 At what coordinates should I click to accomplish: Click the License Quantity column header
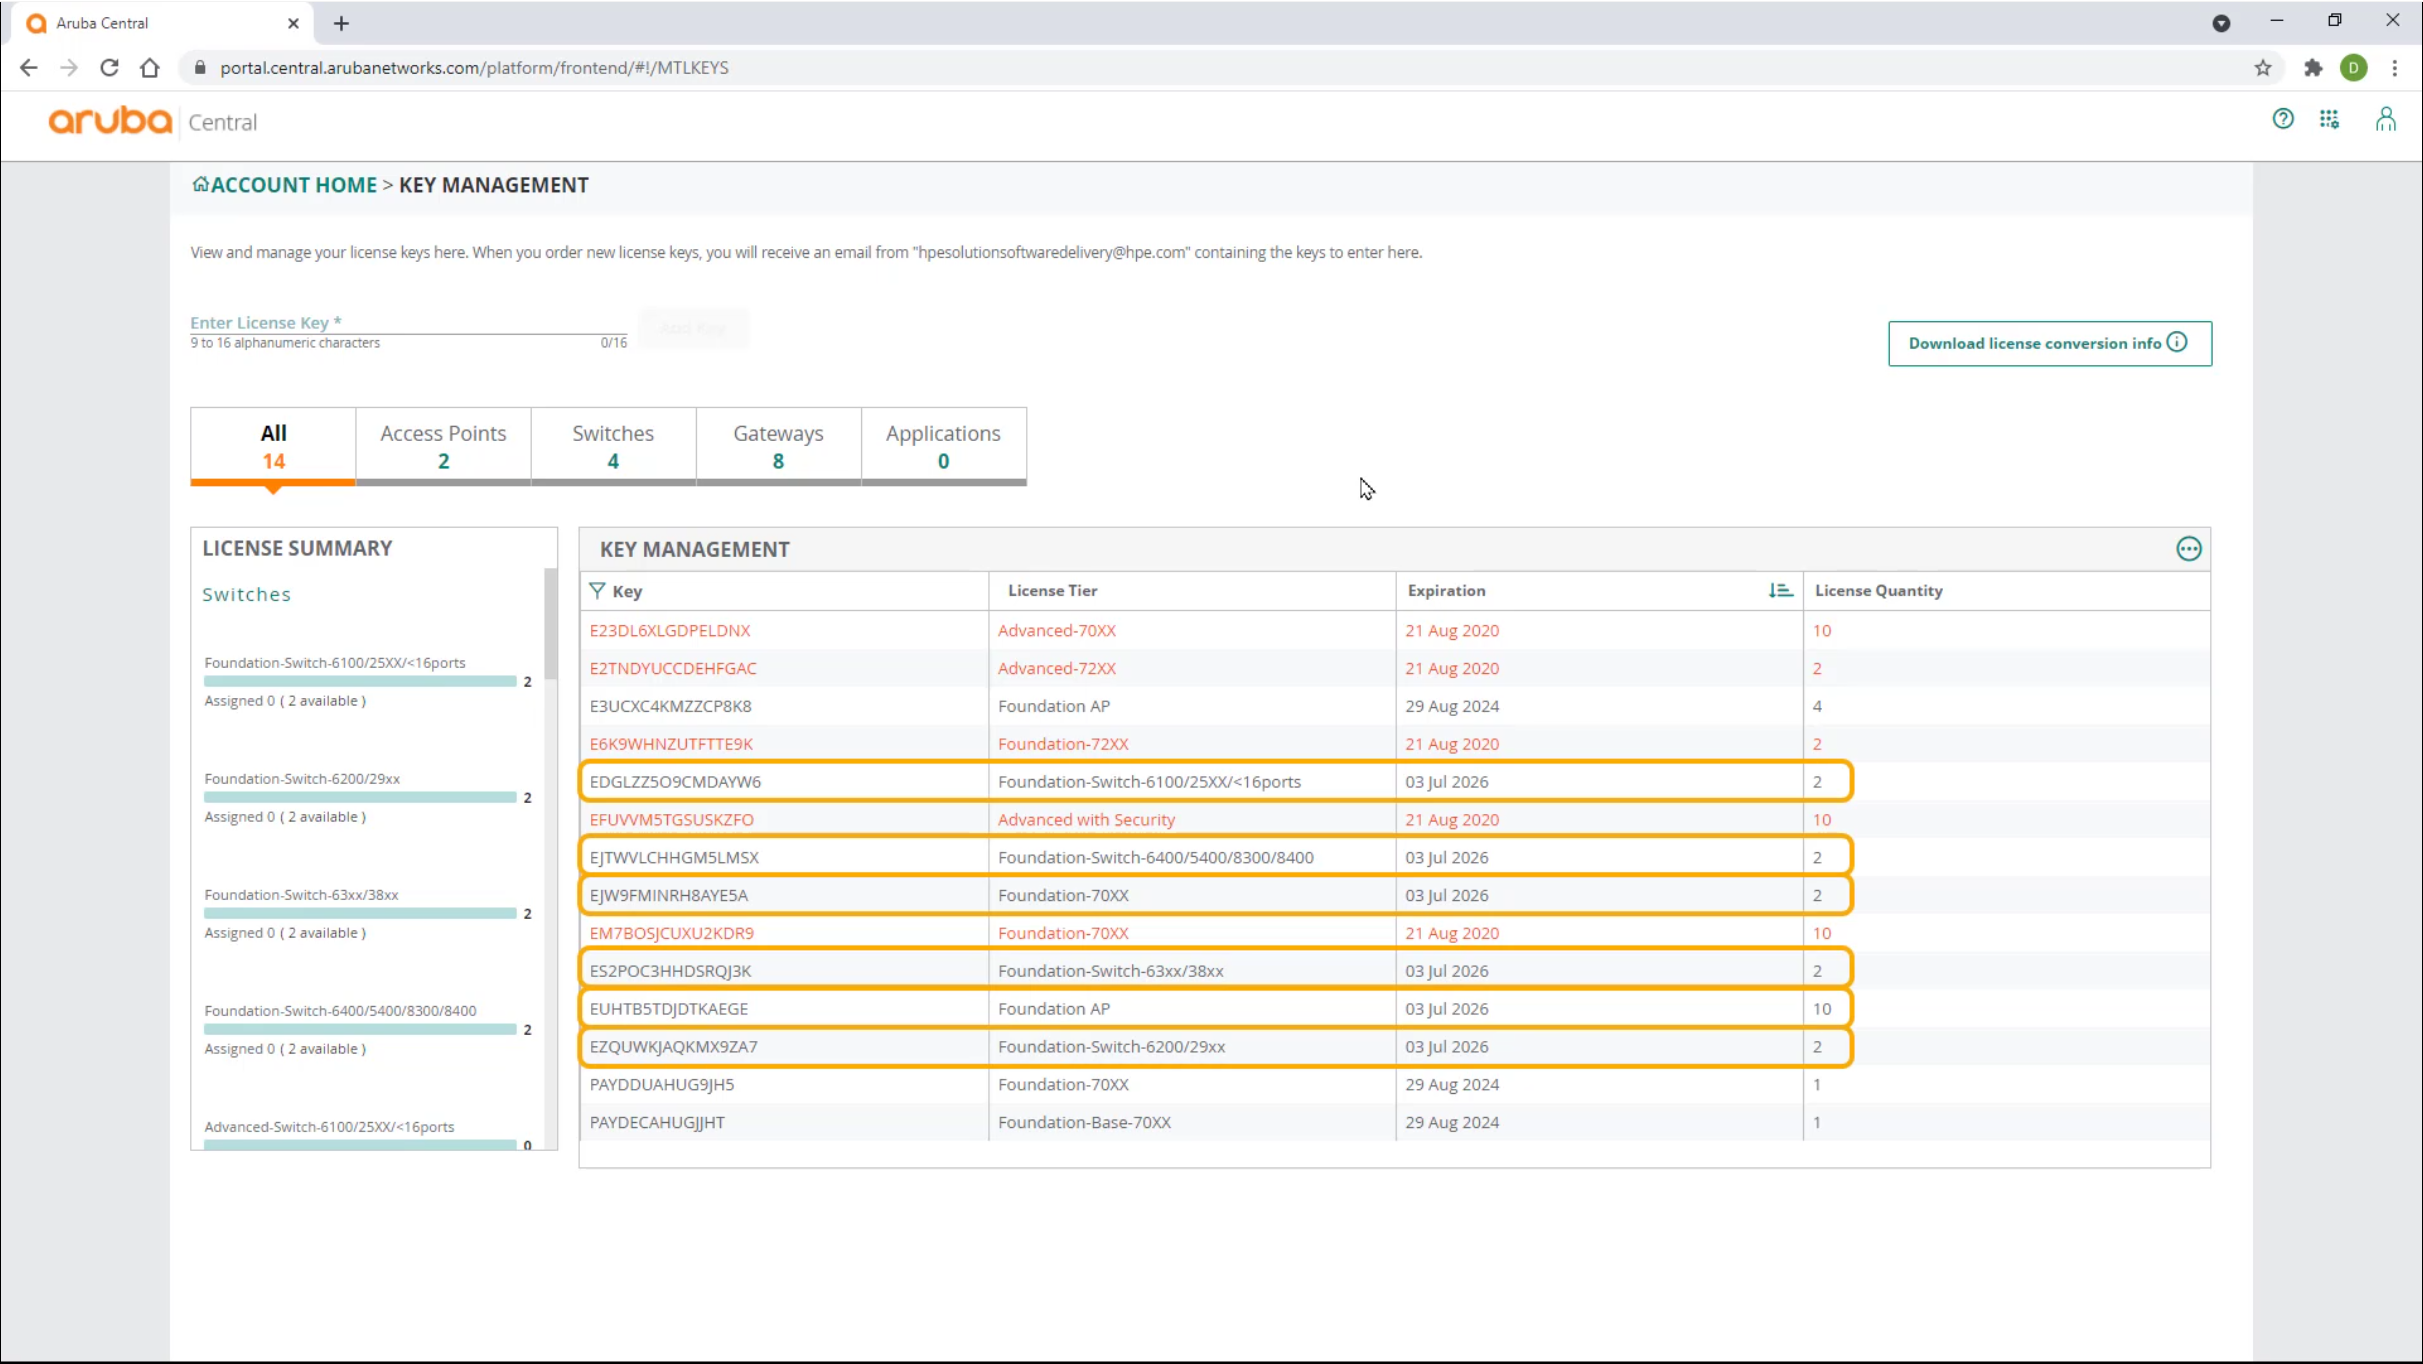point(1878,590)
